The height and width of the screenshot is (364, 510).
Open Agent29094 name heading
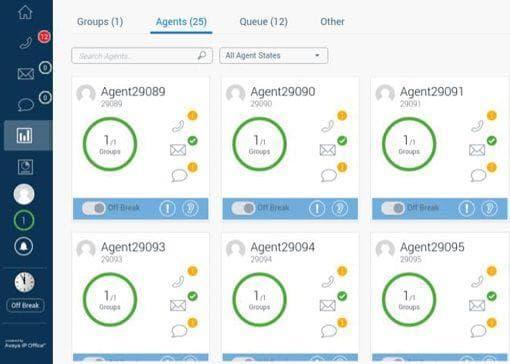(x=283, y=247)
